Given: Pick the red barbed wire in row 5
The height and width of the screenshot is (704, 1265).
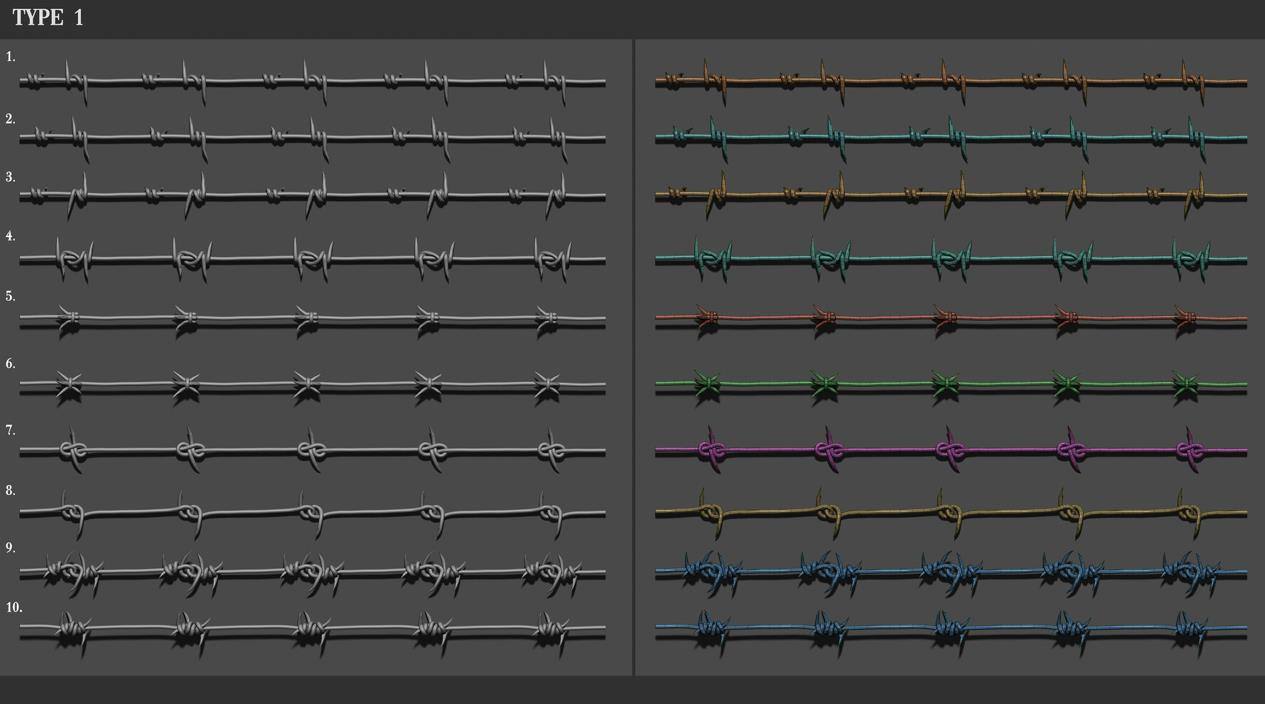Looking at the screenshot, I should [x=951, y=320].
